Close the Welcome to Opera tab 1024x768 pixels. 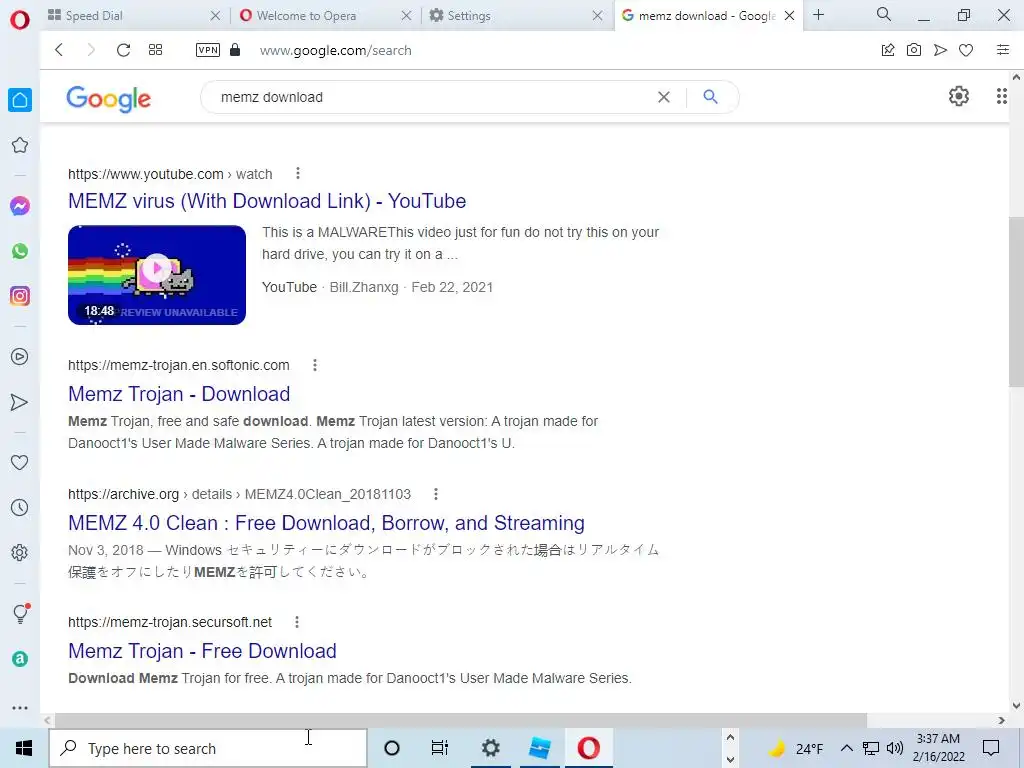click(x=406, y=16)
